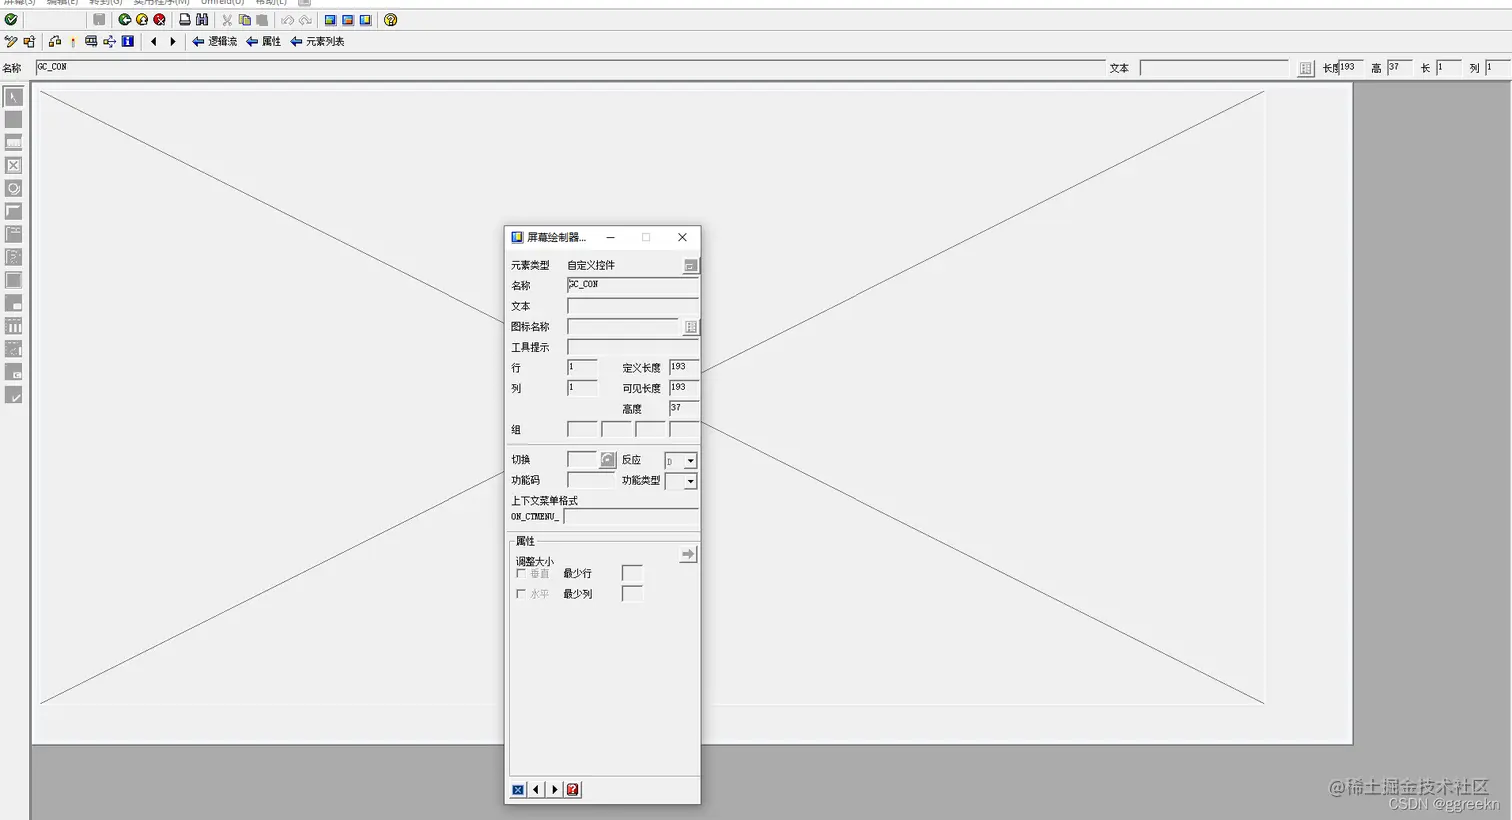This screenshot has height=820, width=1512.
Task: Toggle the 水平 resize checkbox
Action: pyautogui.click(x=521, y=594)
